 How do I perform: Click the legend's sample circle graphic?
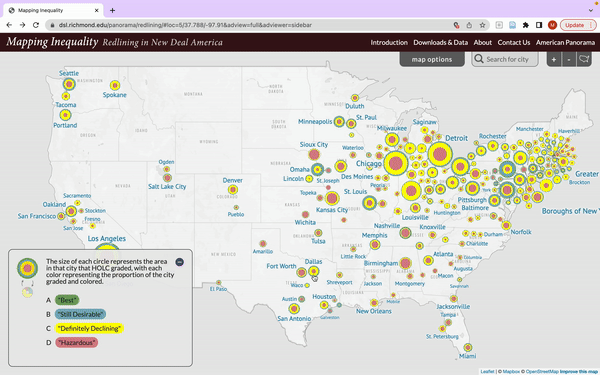point(27,268)
